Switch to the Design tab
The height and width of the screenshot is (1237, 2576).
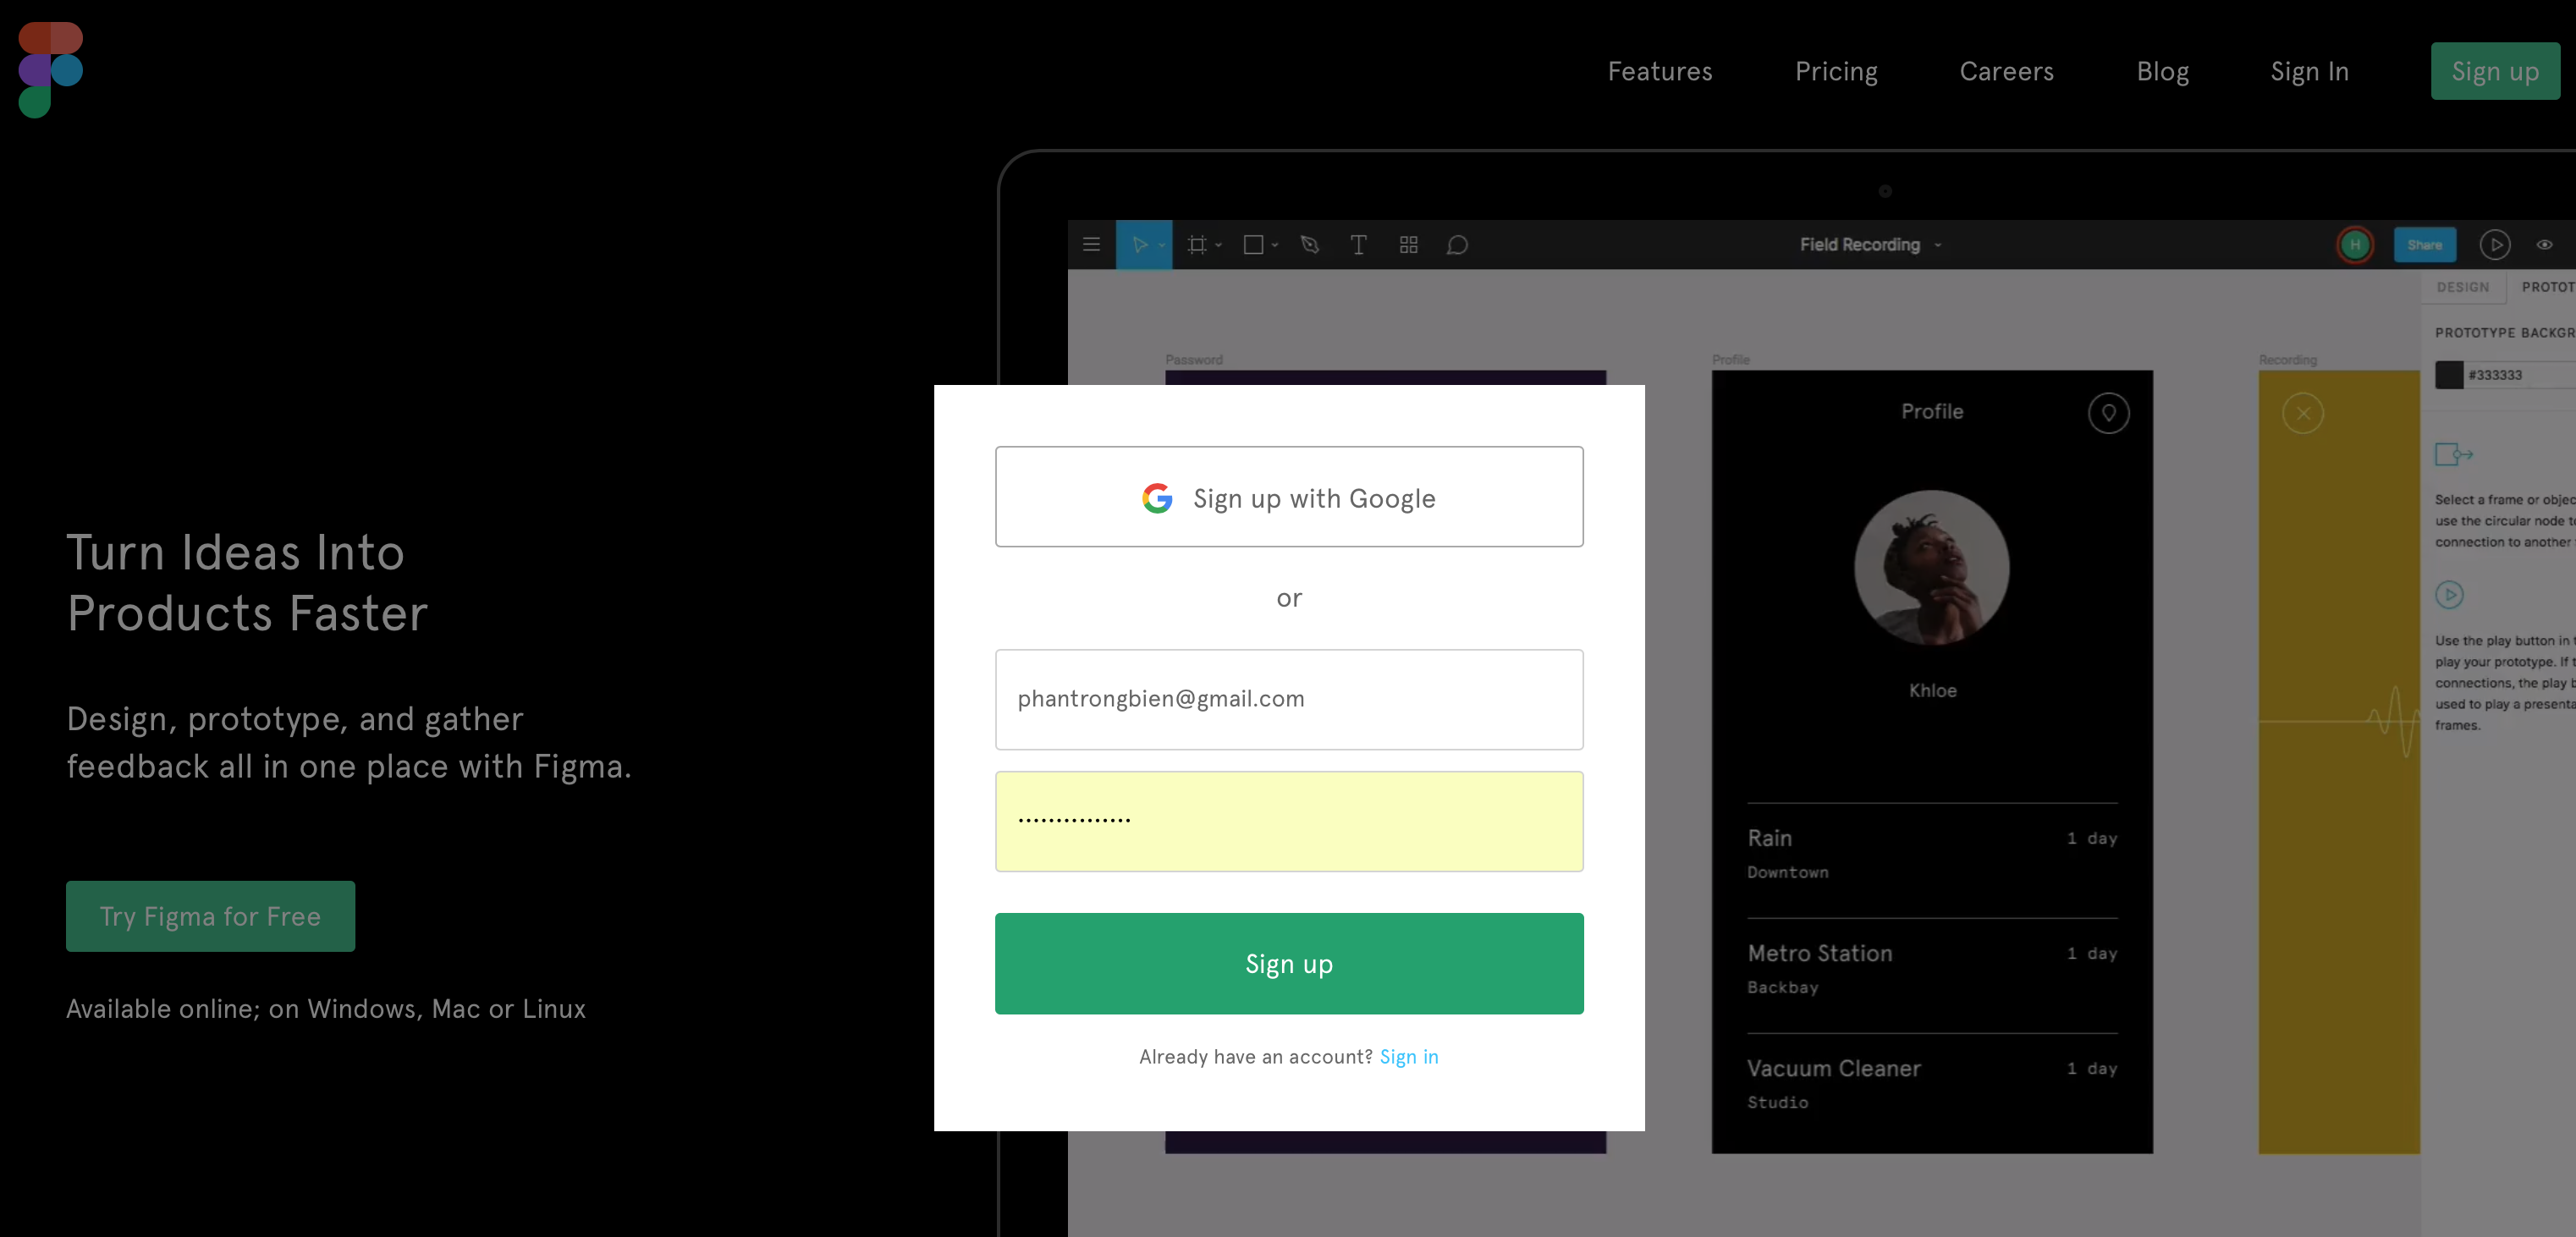(2462, 287)
